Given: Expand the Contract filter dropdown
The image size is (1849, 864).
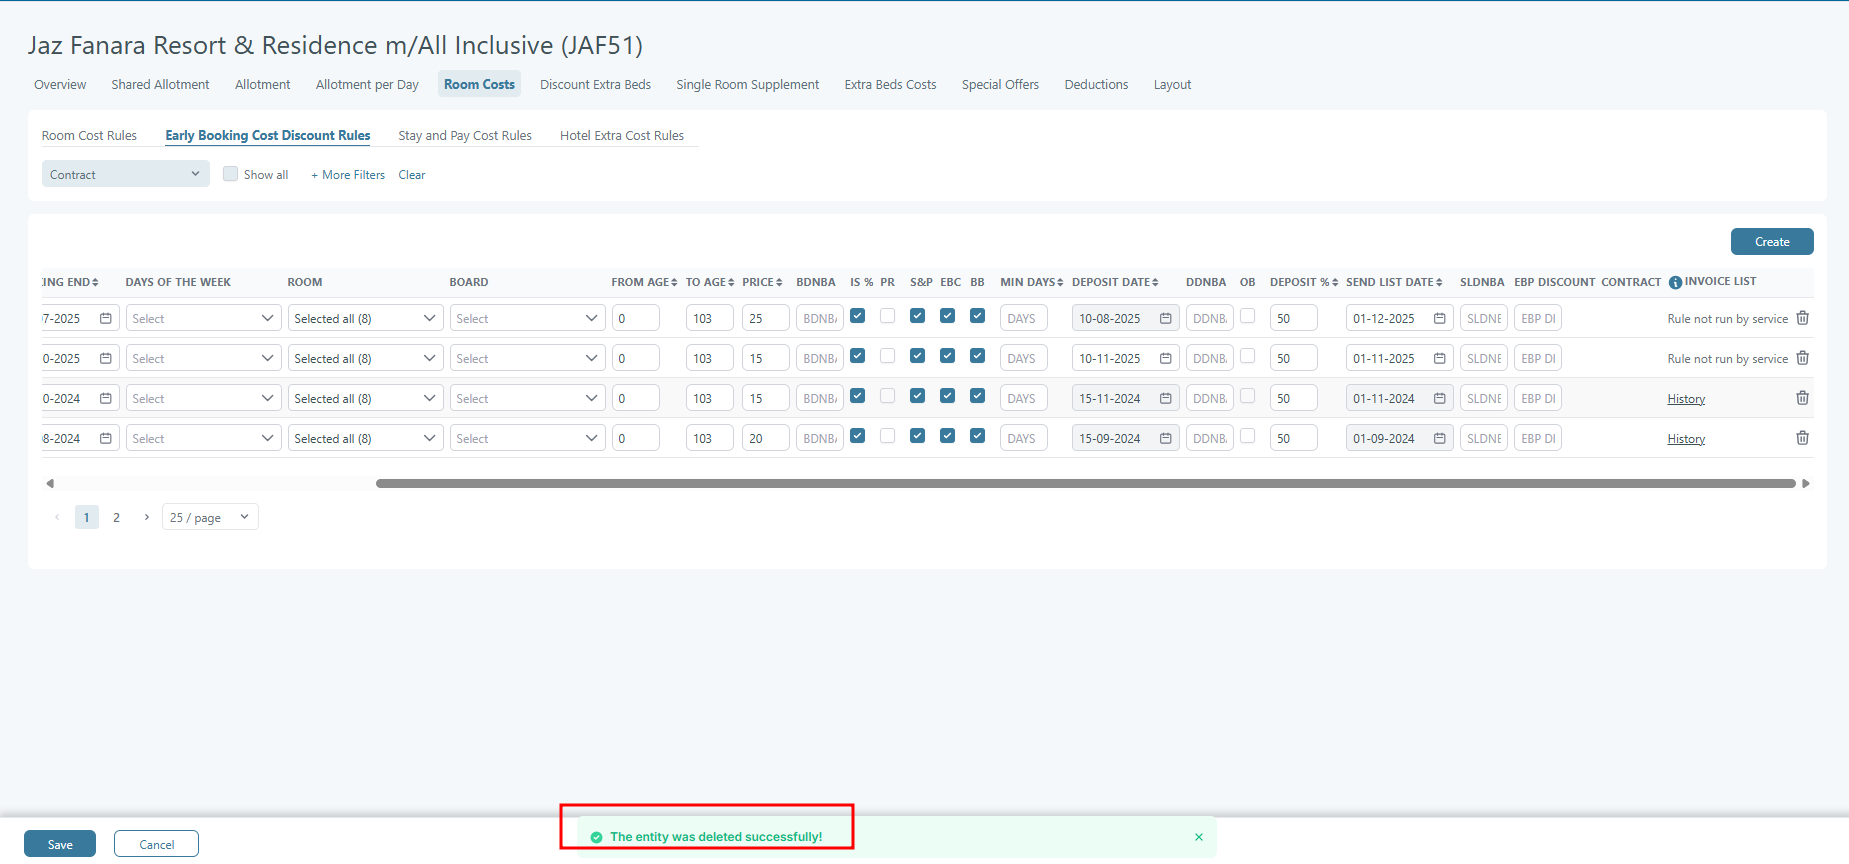Looking at the screenshot, I should (x=125, y=174).
